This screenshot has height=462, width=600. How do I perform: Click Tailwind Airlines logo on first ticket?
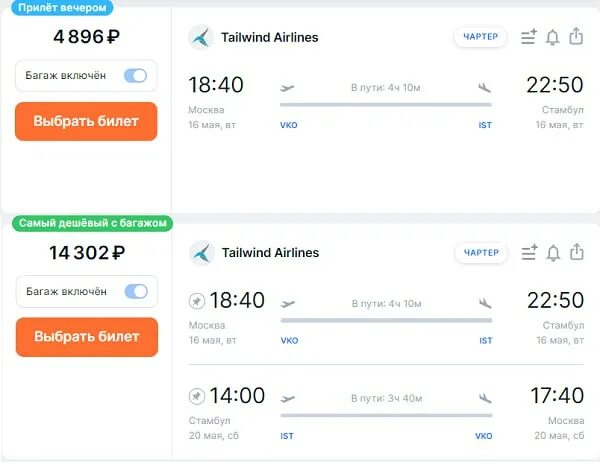click(x=201, y=38)
